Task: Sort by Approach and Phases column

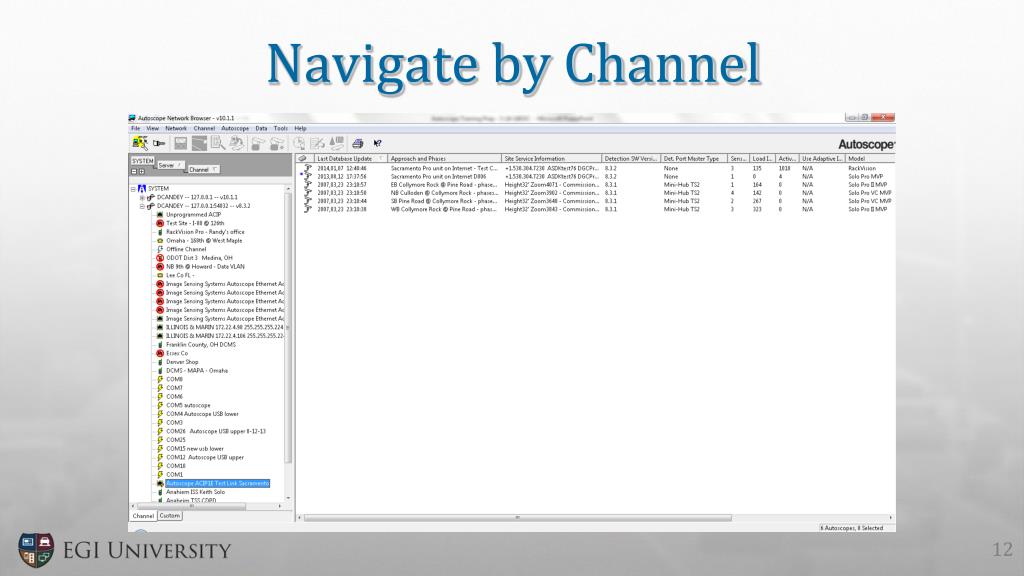Action: (x=445, y=159)
